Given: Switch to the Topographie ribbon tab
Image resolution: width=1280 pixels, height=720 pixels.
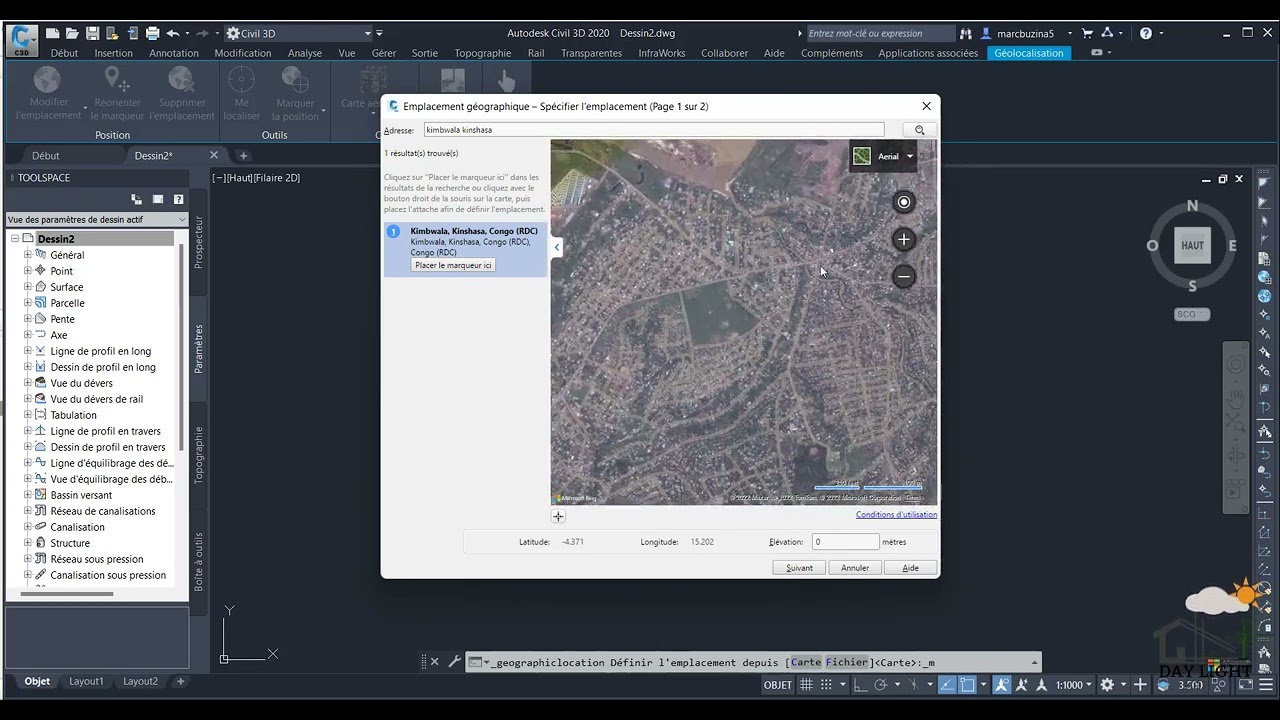Looking at the screenshot, I should coord(482,53).
